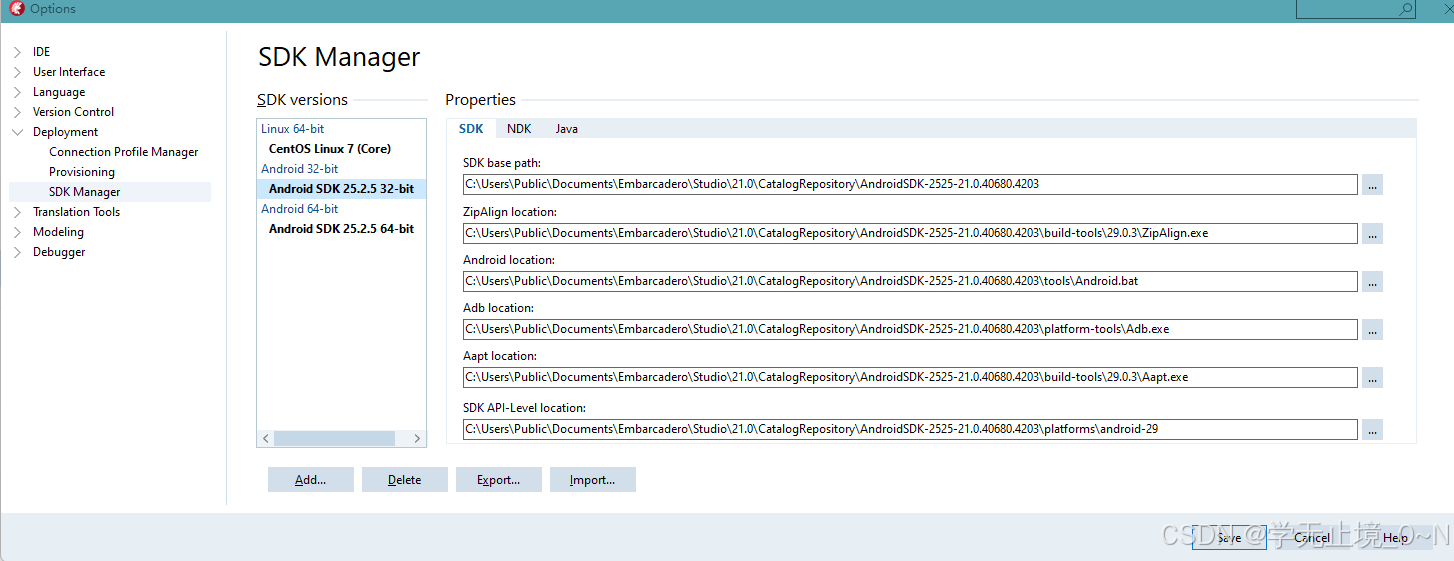Click the Add... button
This screenshot has width=1454, height=561.
[x=311, y=480]
